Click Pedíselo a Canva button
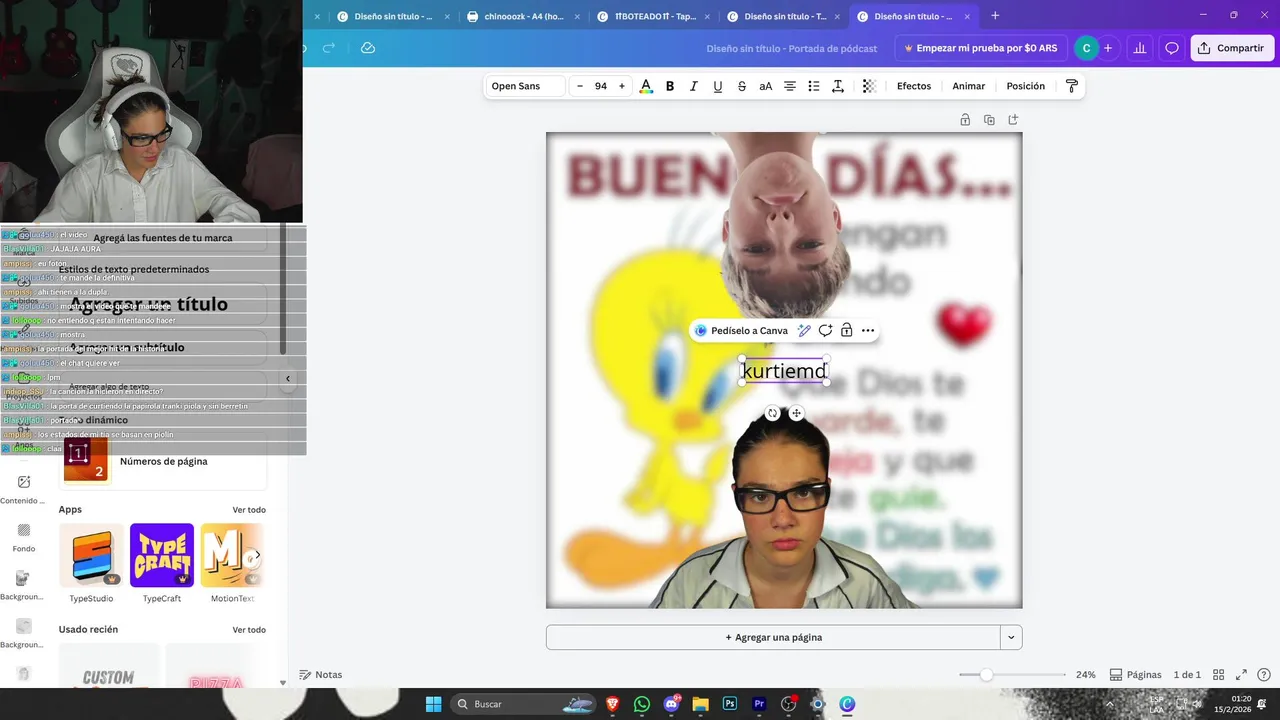This screenshot has height=720, width=1280. 741,331
